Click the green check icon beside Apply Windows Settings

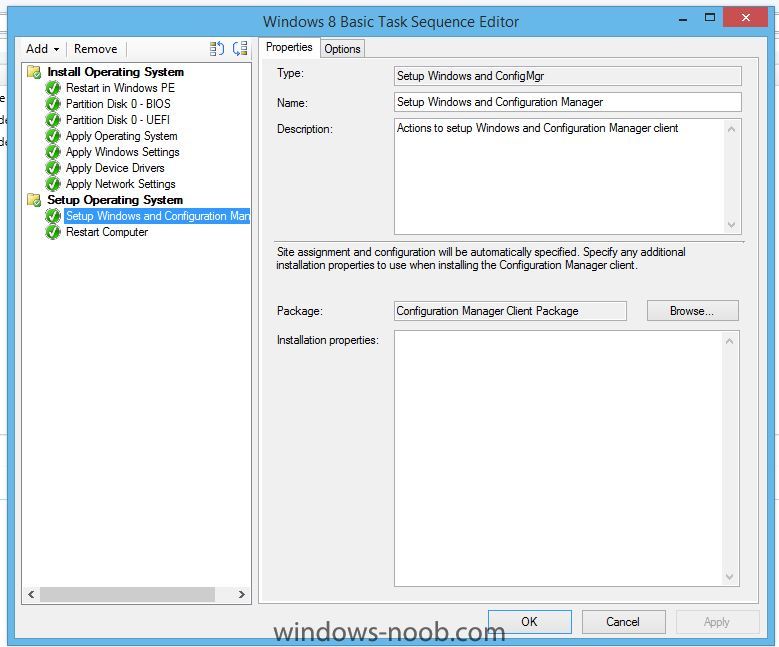coord(53,152)
